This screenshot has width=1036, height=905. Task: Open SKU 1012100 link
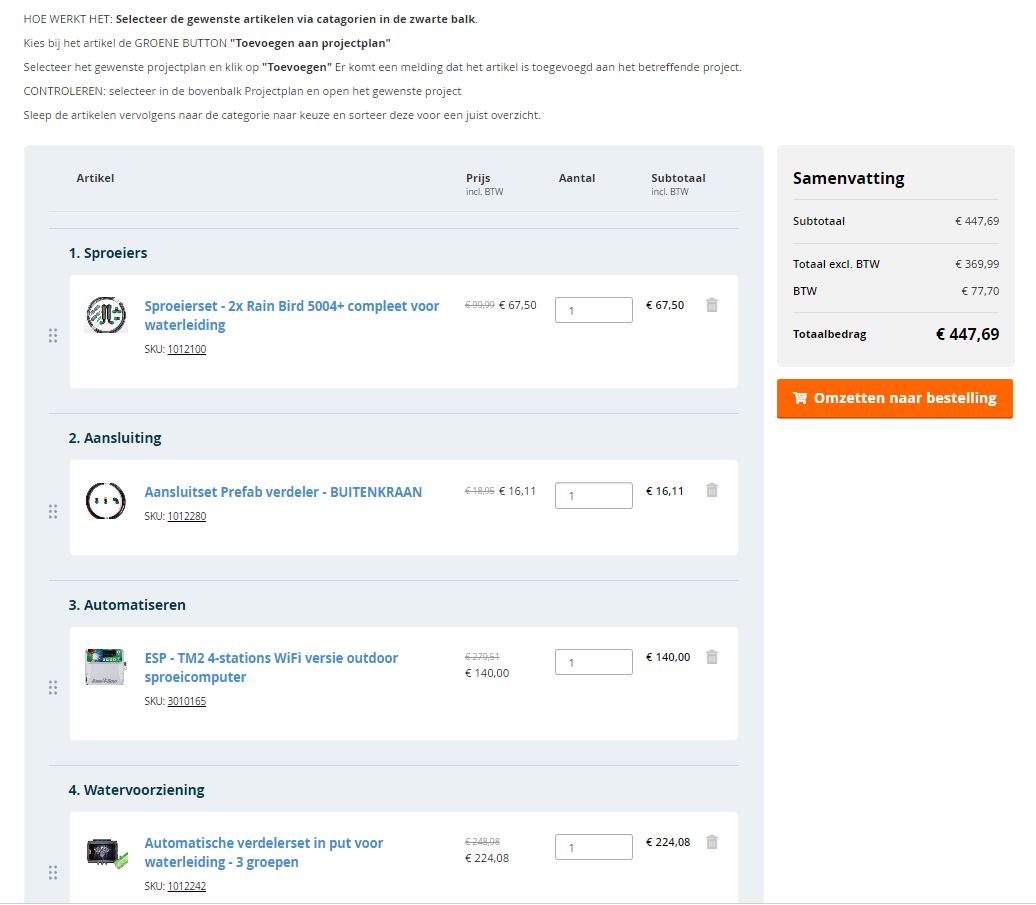[188, 349]
